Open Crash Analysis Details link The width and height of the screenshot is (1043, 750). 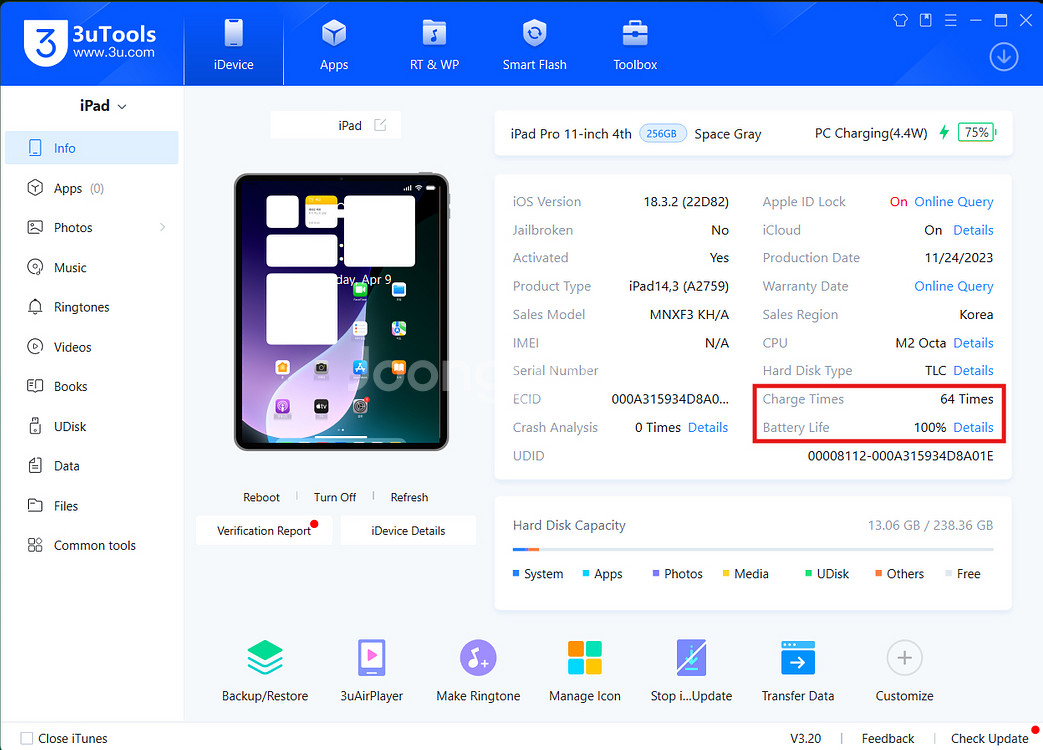[708, 428]
